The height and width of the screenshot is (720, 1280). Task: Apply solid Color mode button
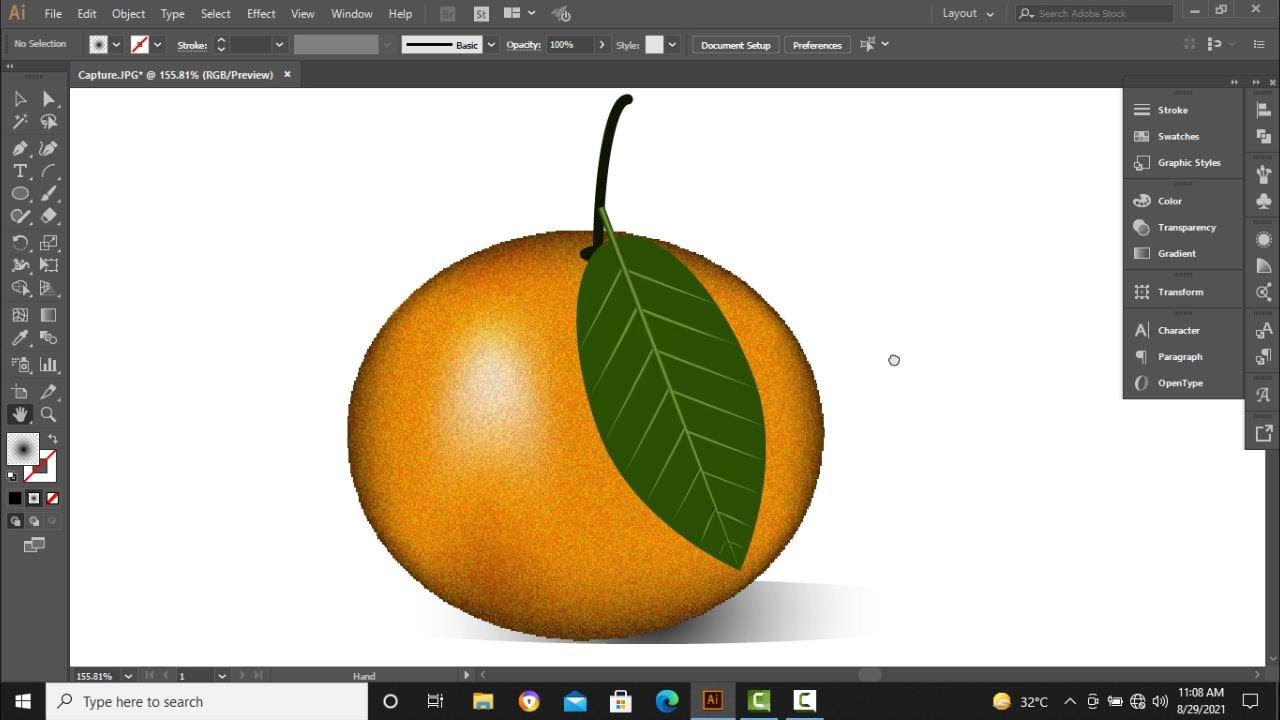(15, 498)
